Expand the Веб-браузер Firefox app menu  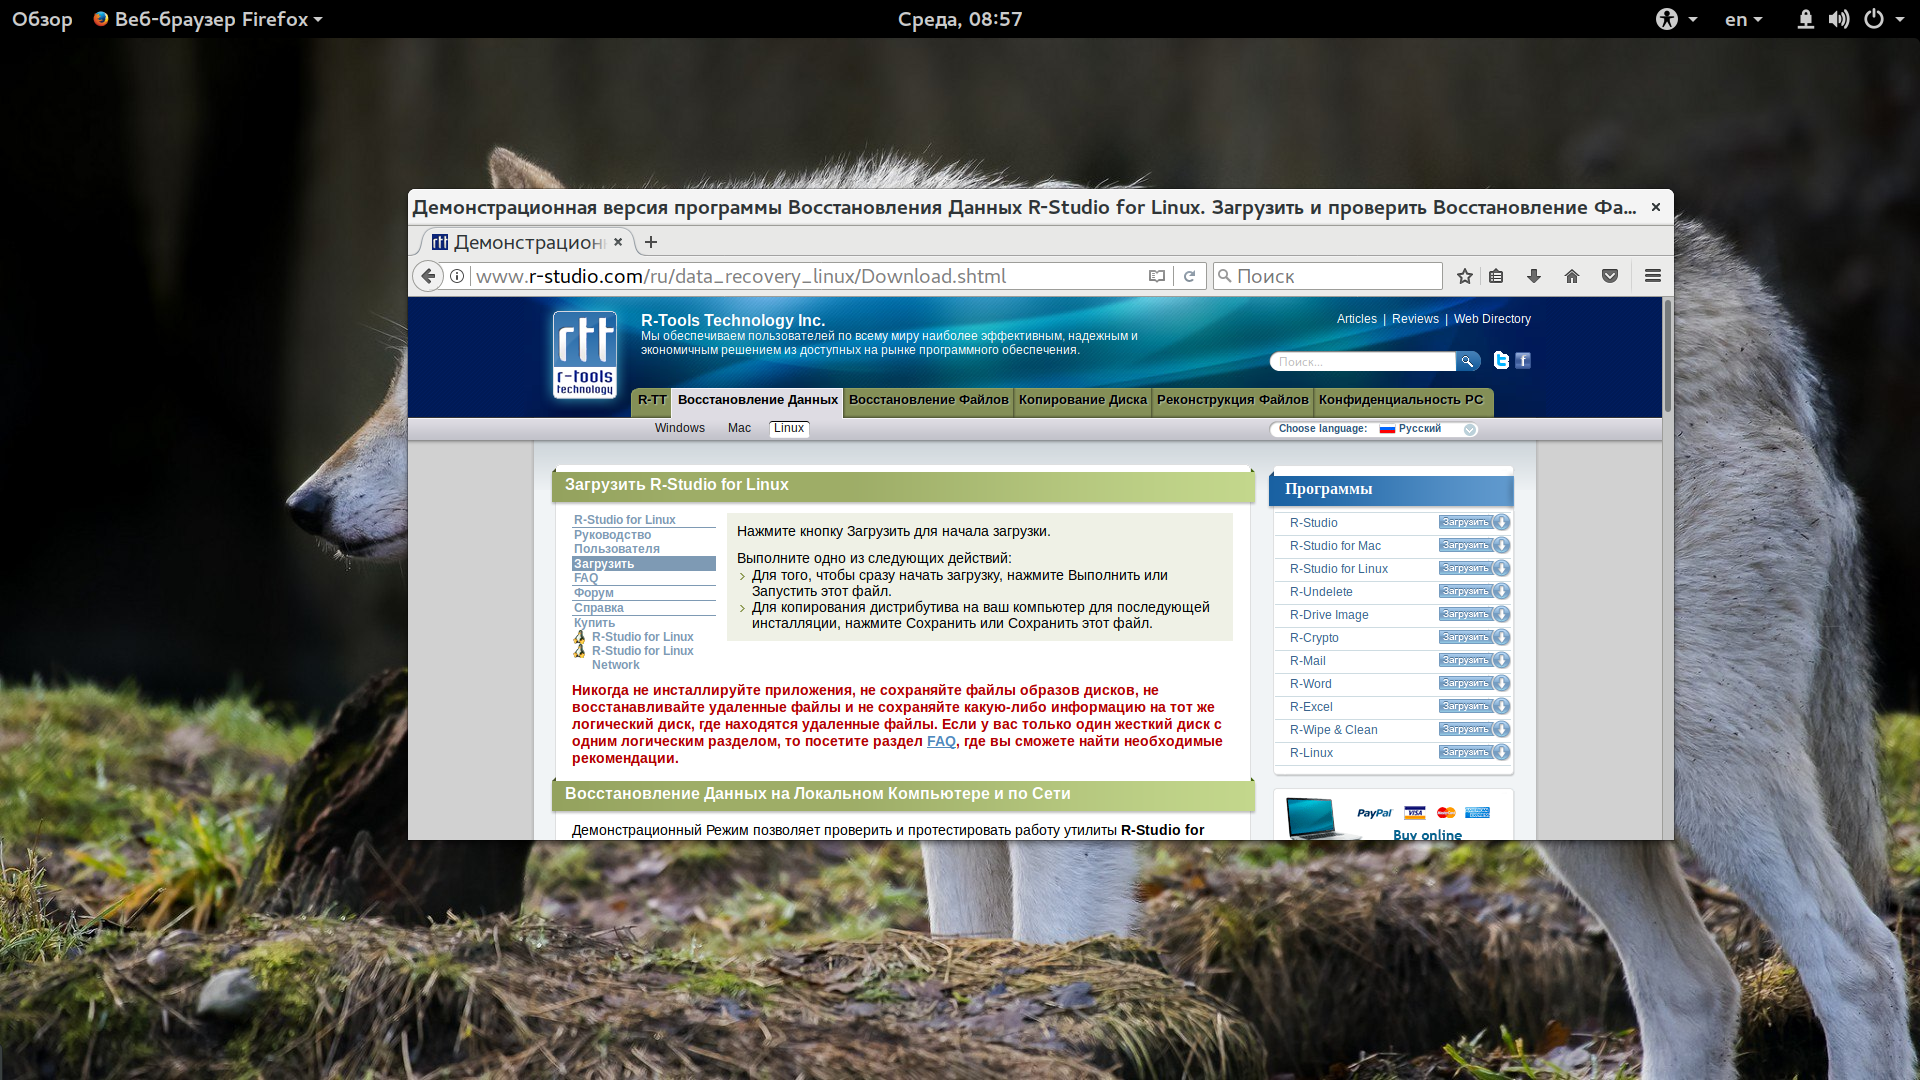tap(208, 19)
